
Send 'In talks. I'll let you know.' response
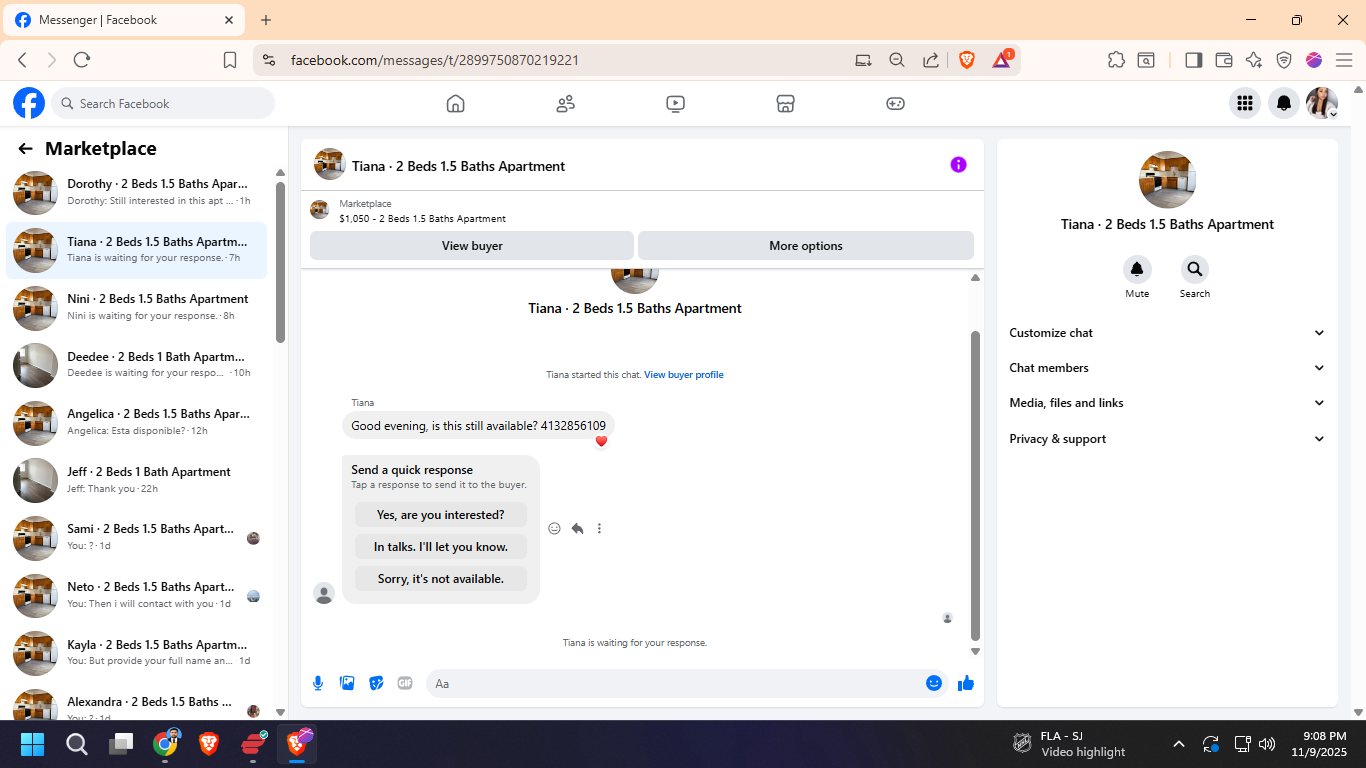pyautogui.click(x=441, y=547)
